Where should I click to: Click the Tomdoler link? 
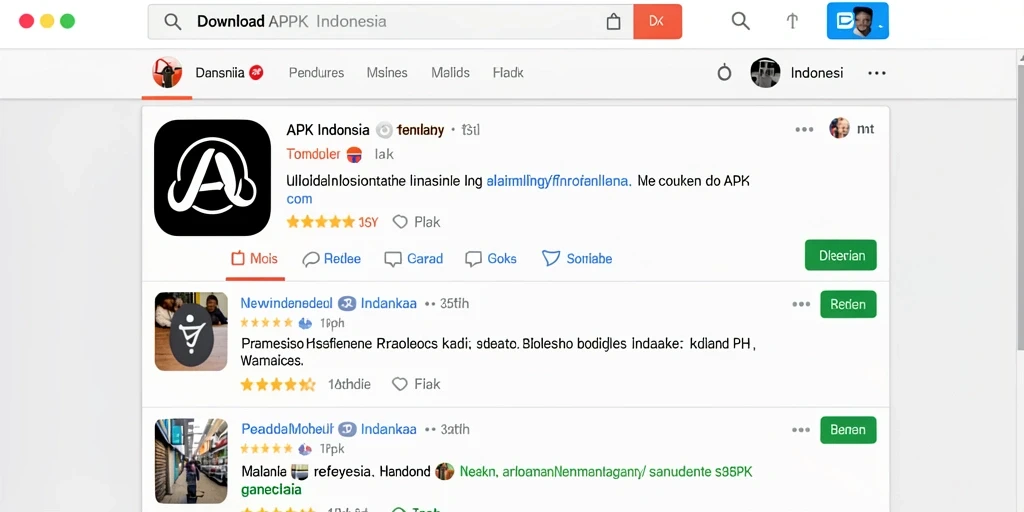(313, 154)
